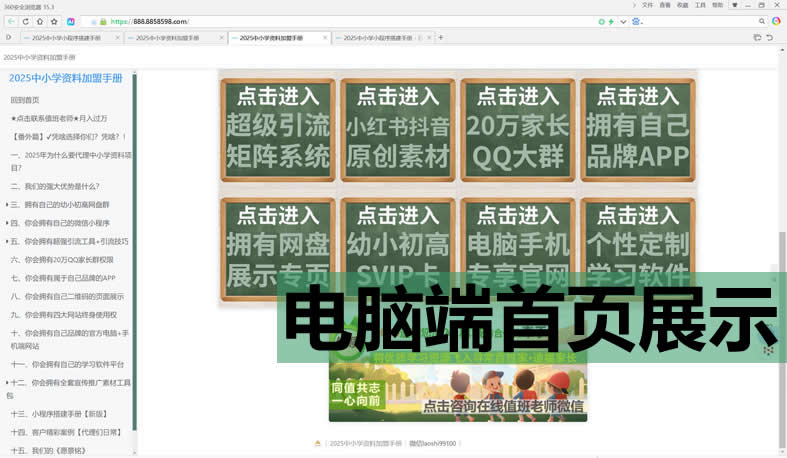Open 七、属于自己品牌的APP entry
The image size is (787, 458).
pyautogui.click(x=63, y=278)
